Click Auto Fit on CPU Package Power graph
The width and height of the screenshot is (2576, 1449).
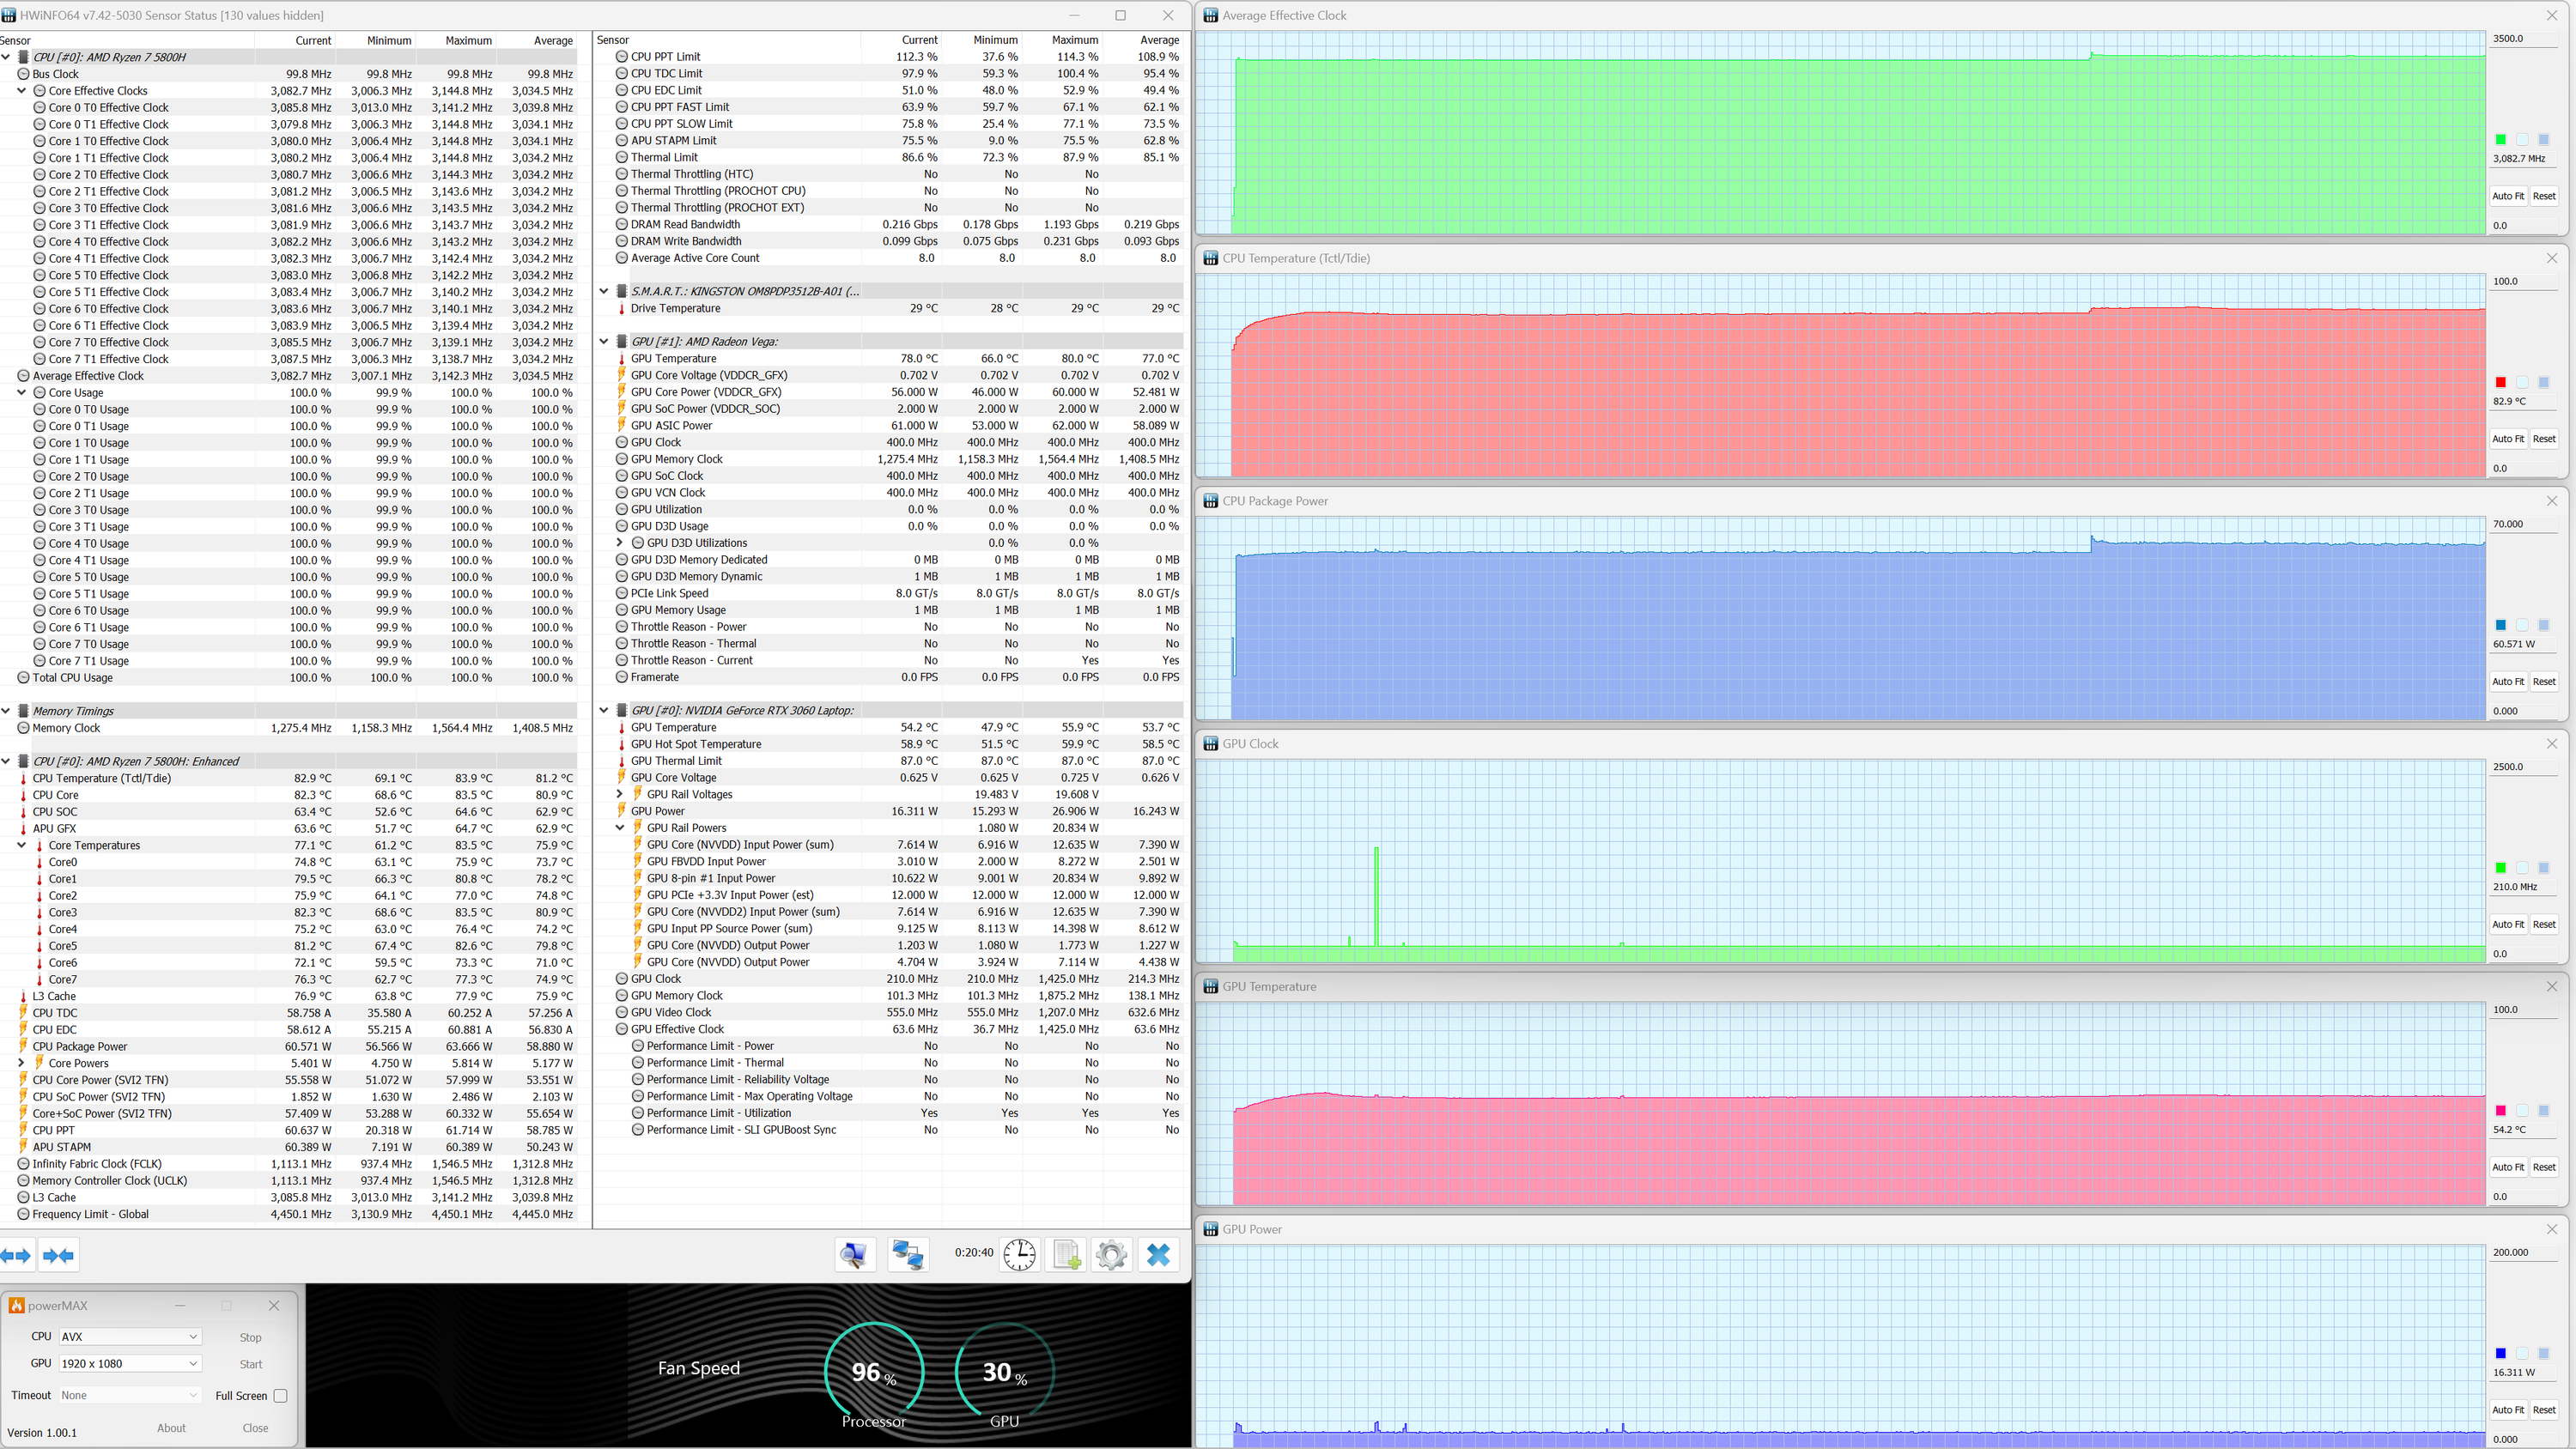coord(2507,682)
